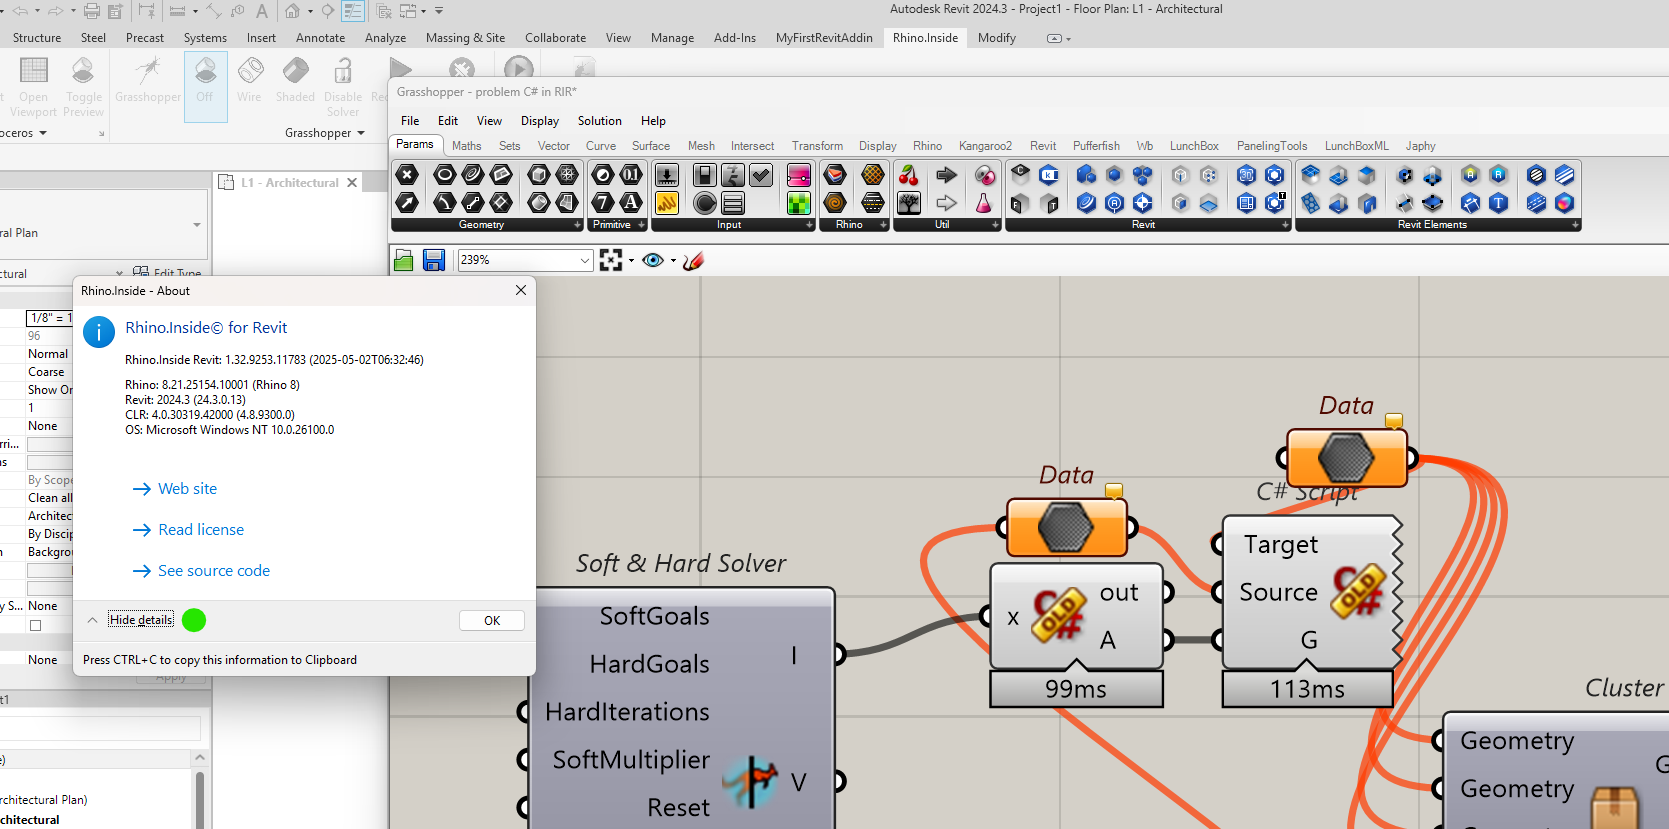
Task: Activate the sketch markup pencil tool
Action: [x=693, y=260]
